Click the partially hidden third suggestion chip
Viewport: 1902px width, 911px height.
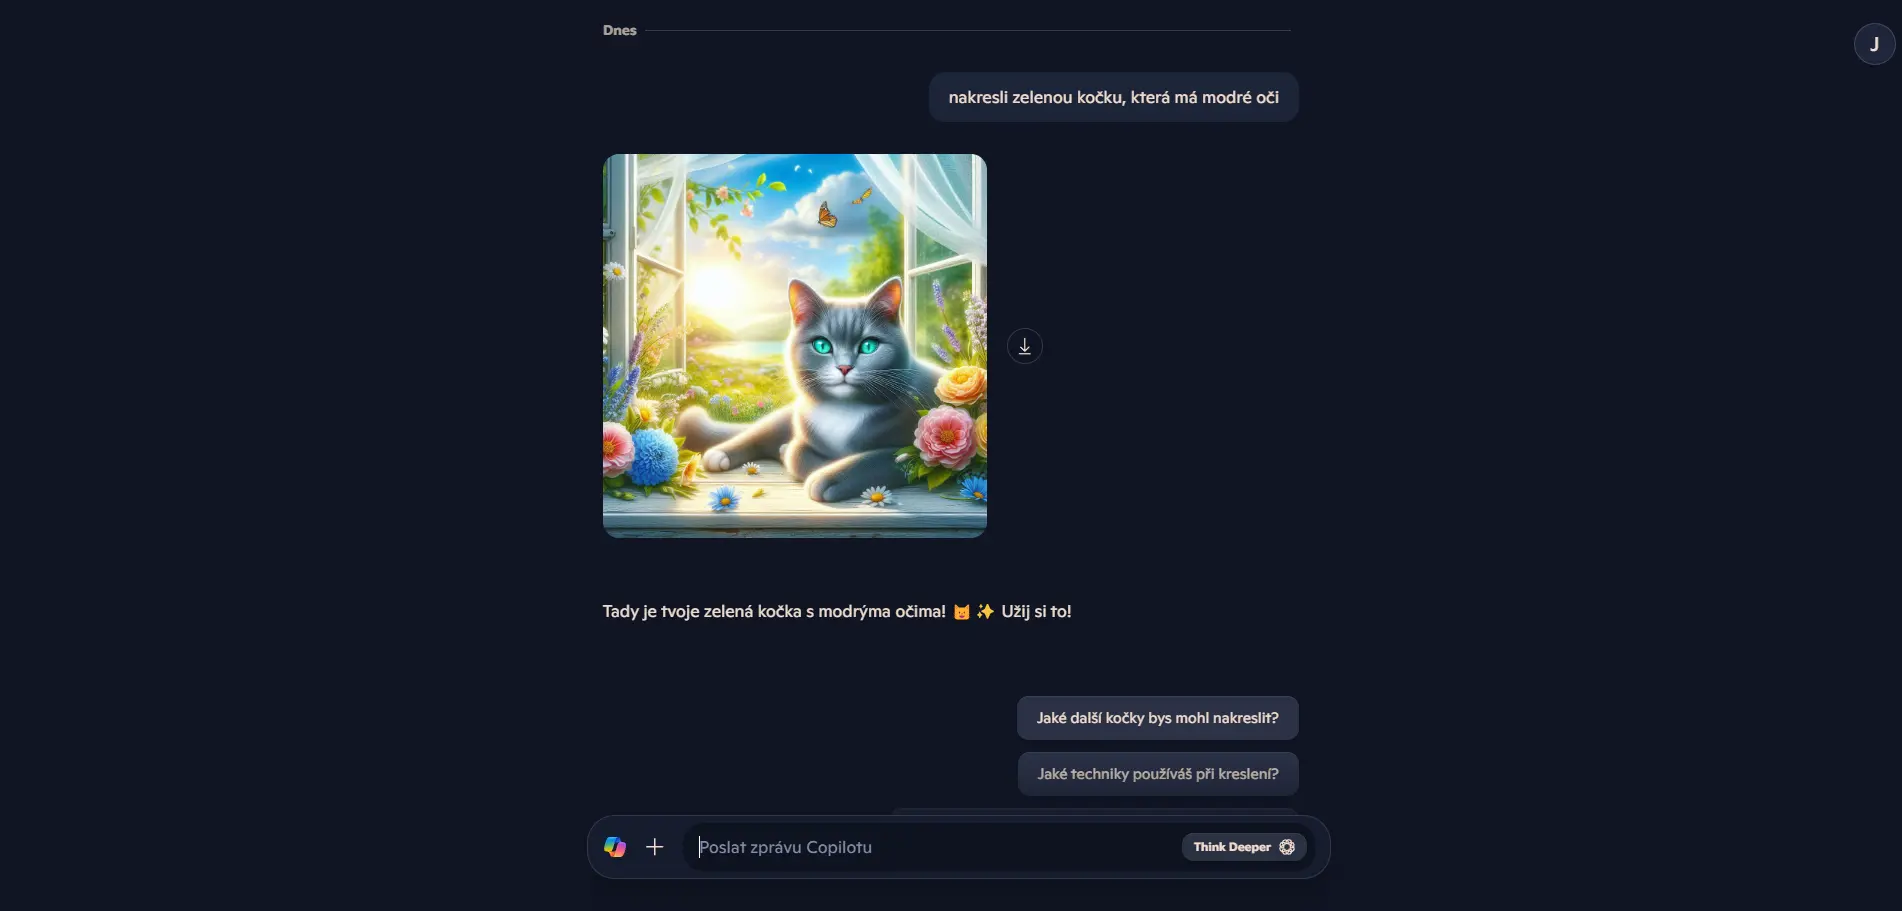[x=1094, y=812]
